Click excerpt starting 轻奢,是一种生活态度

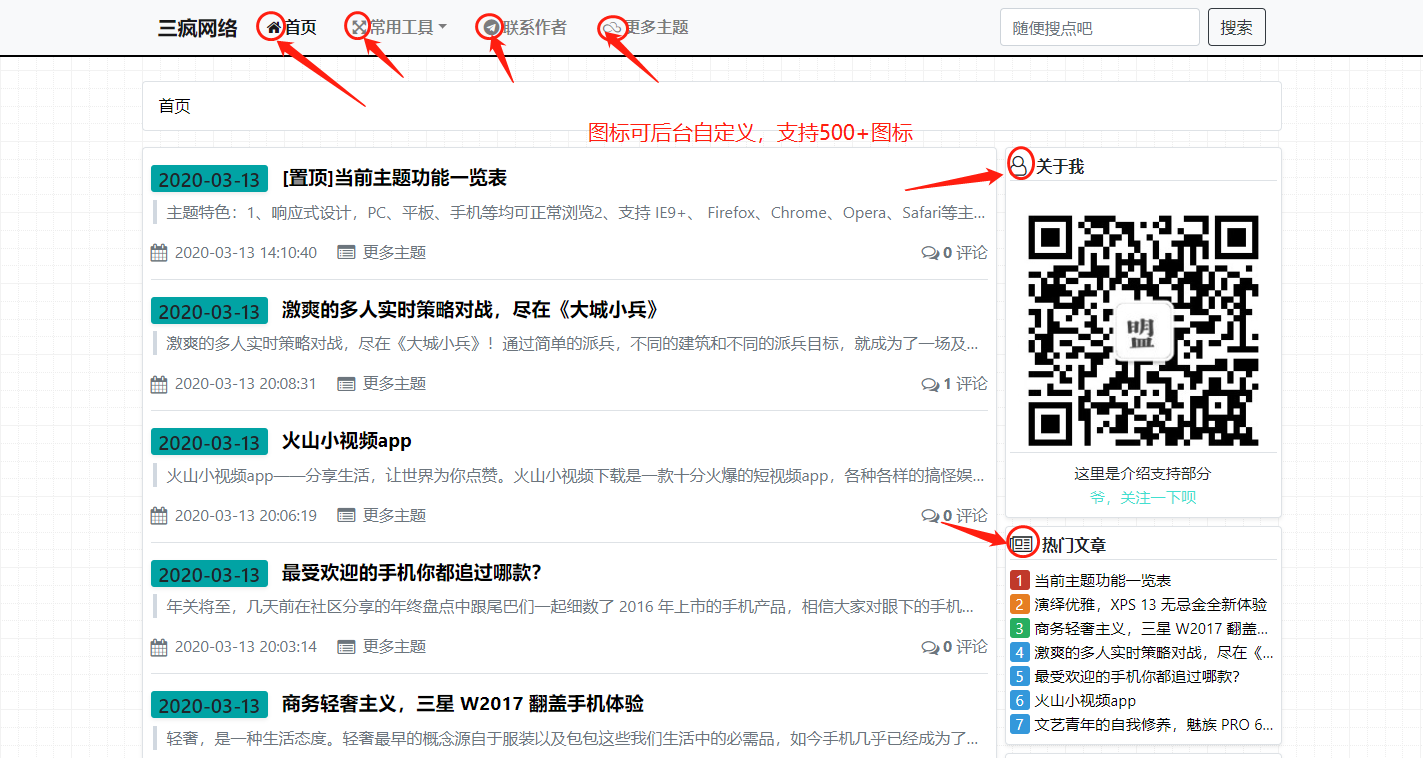572,738
